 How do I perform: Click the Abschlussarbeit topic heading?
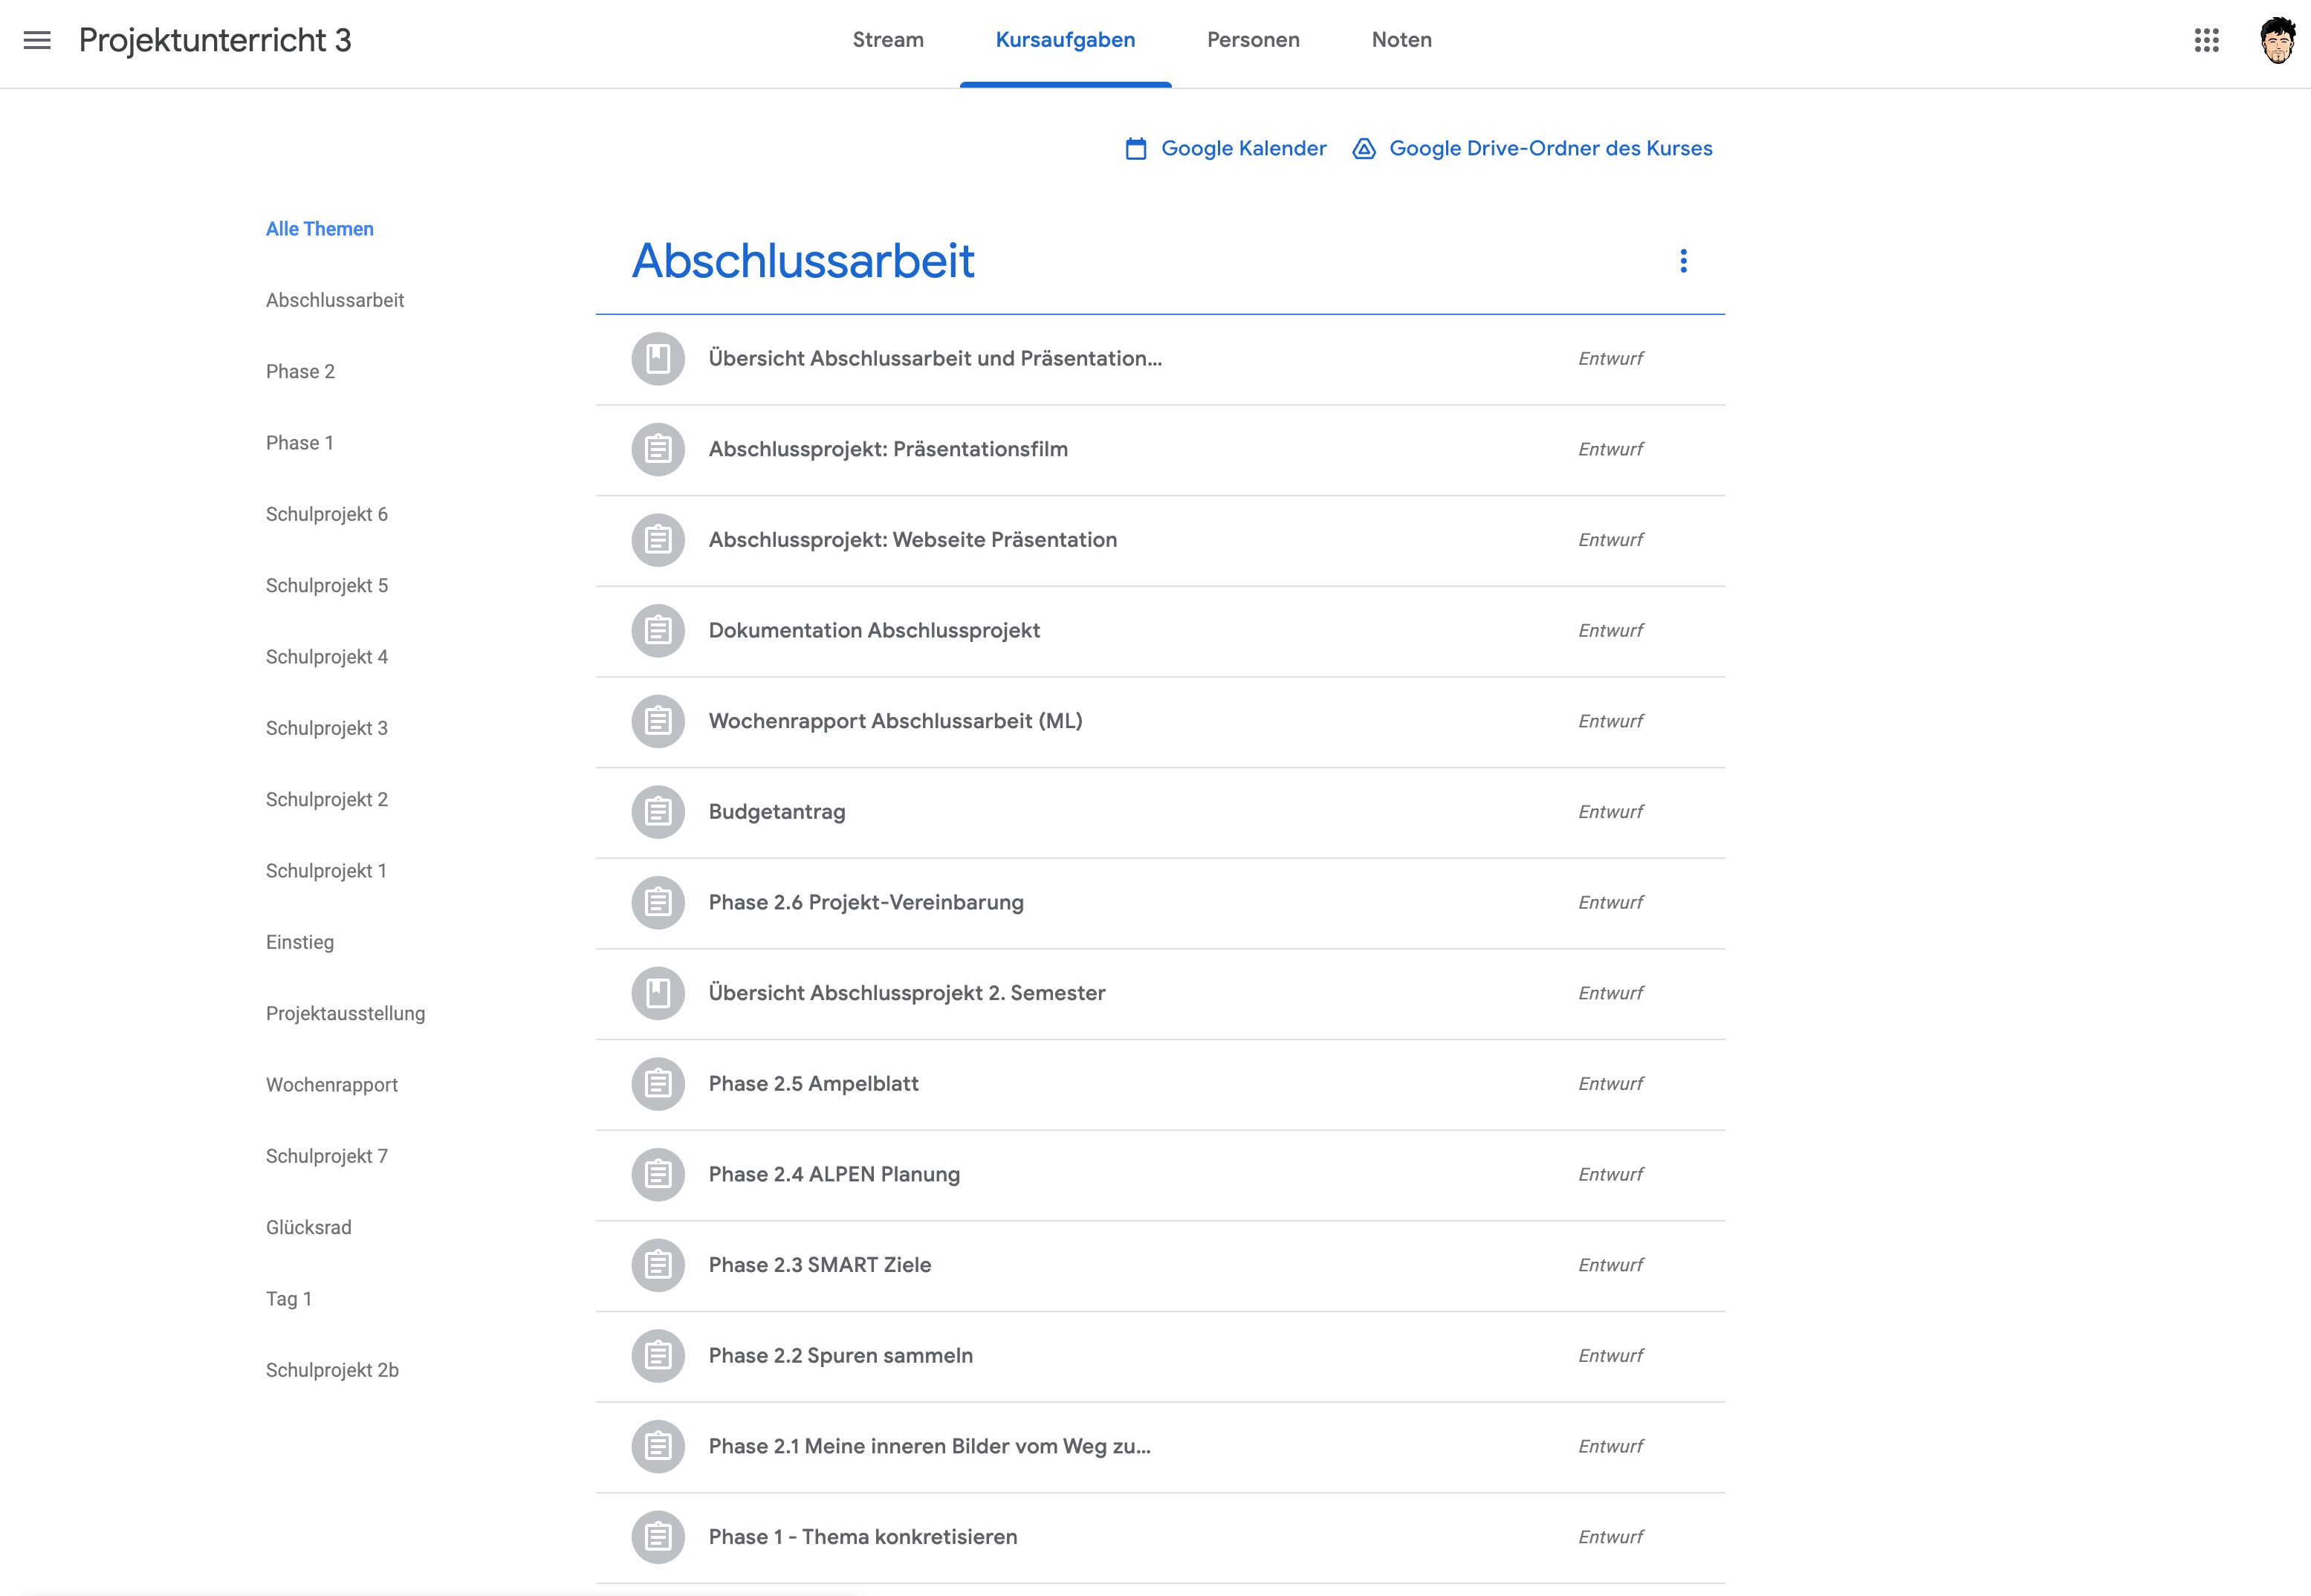pos(803,261)
